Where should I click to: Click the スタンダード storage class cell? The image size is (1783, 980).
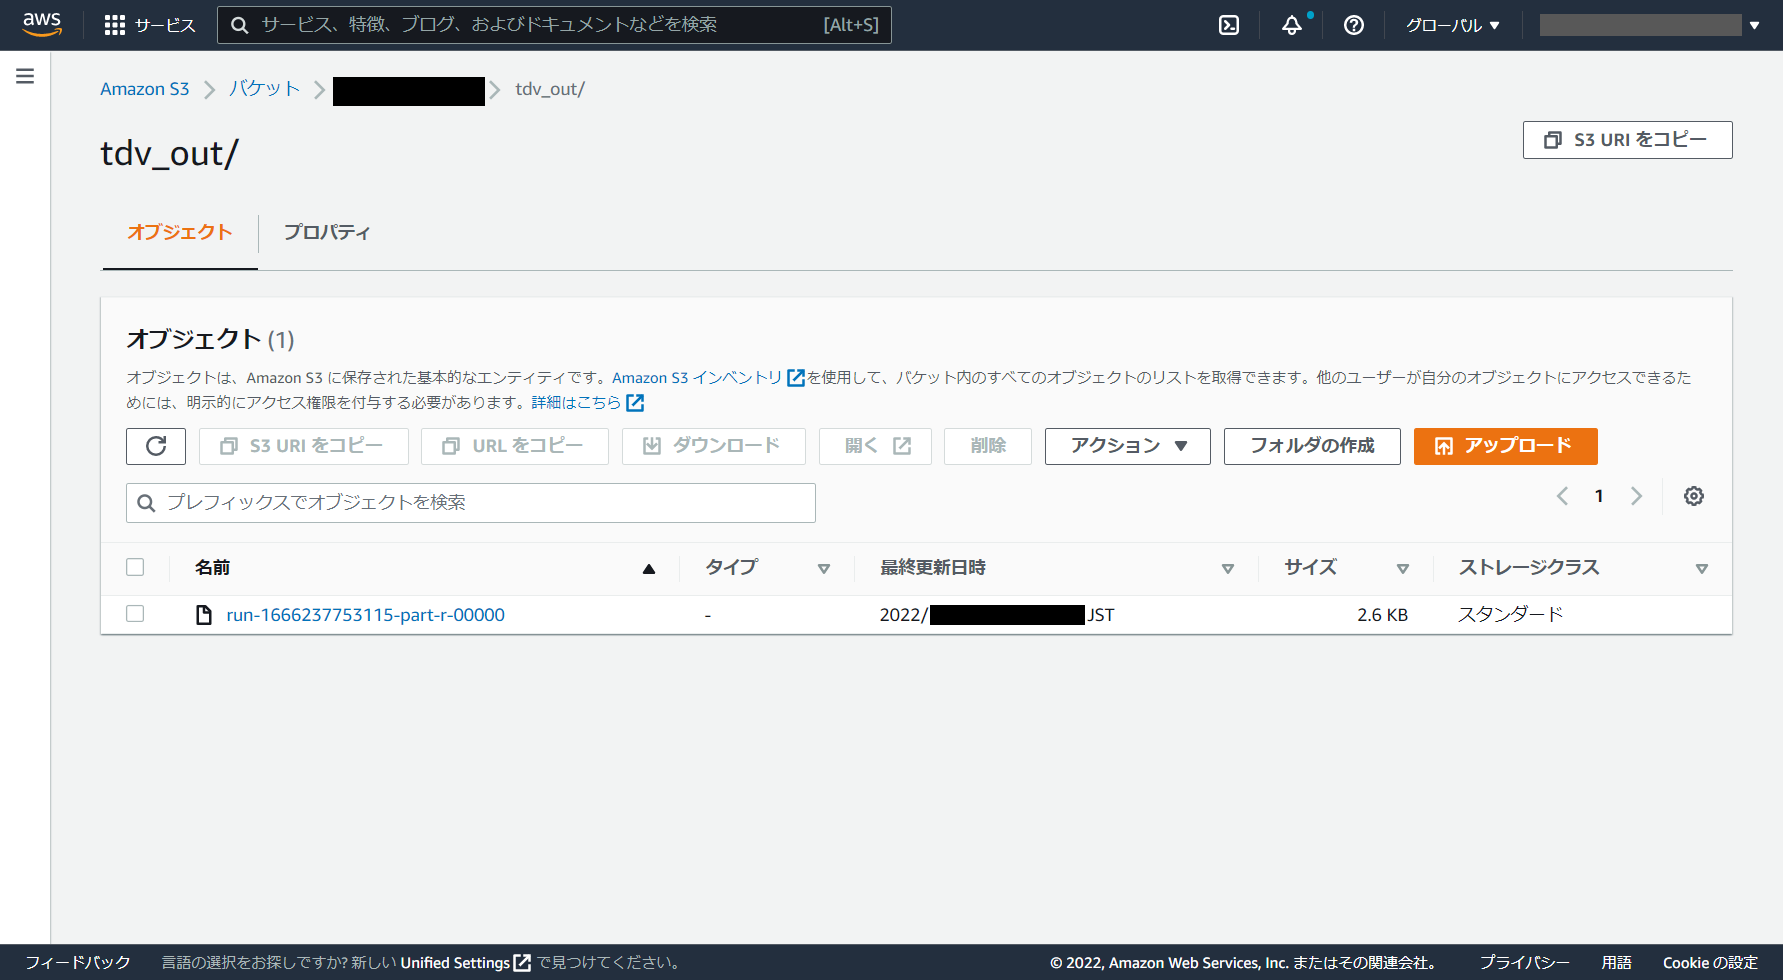coord(1510,615)
